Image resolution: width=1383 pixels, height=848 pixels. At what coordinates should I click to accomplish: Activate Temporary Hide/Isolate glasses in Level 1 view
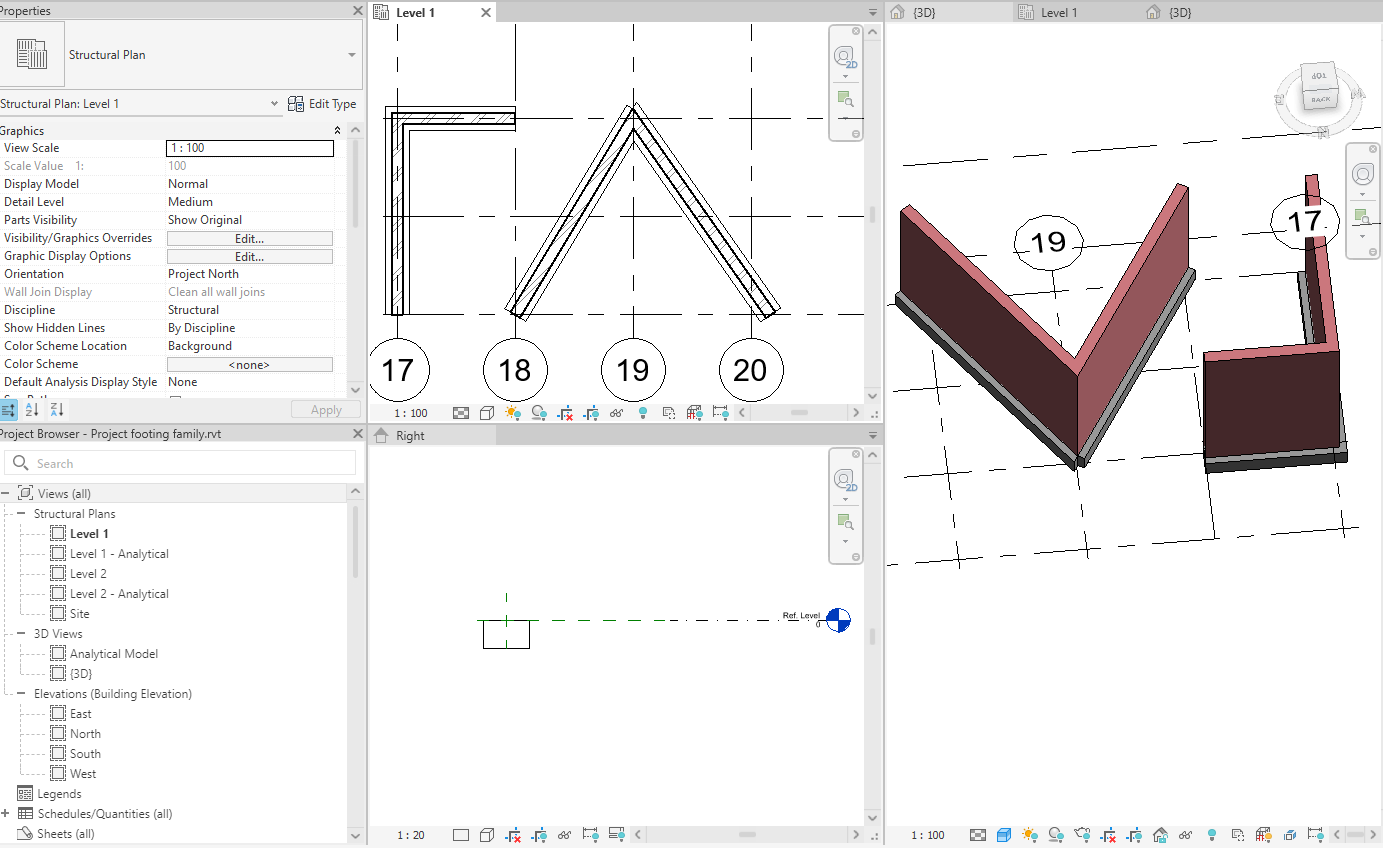coord(617,413)
